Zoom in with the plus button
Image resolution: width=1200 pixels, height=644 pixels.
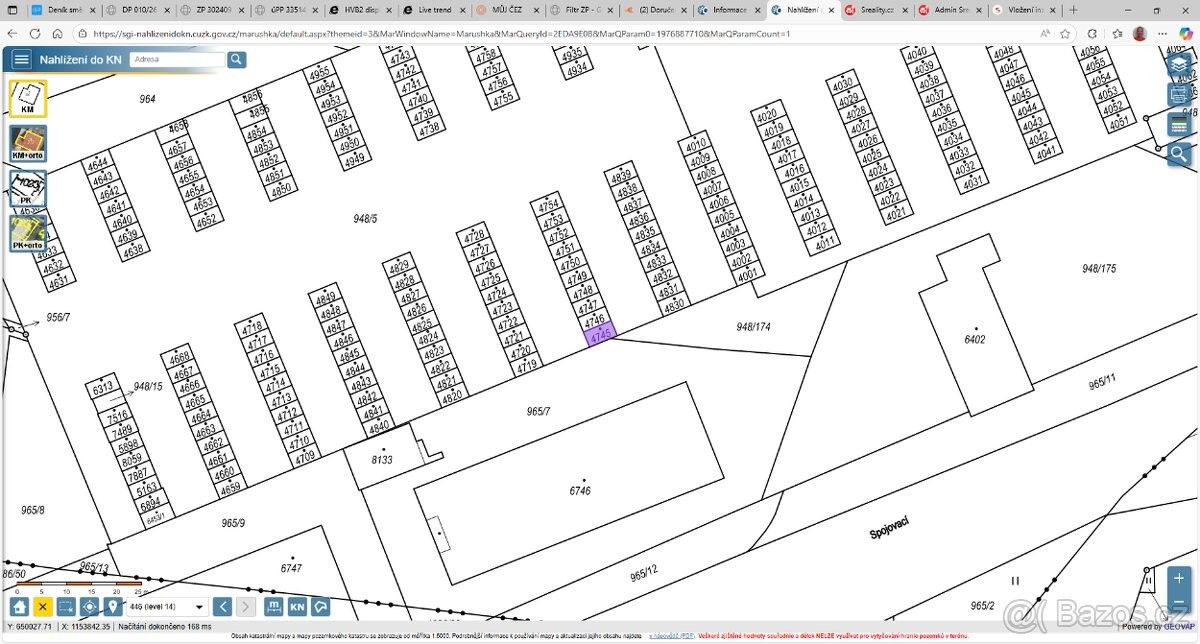pyautogui.click(x=1179, y=578)
